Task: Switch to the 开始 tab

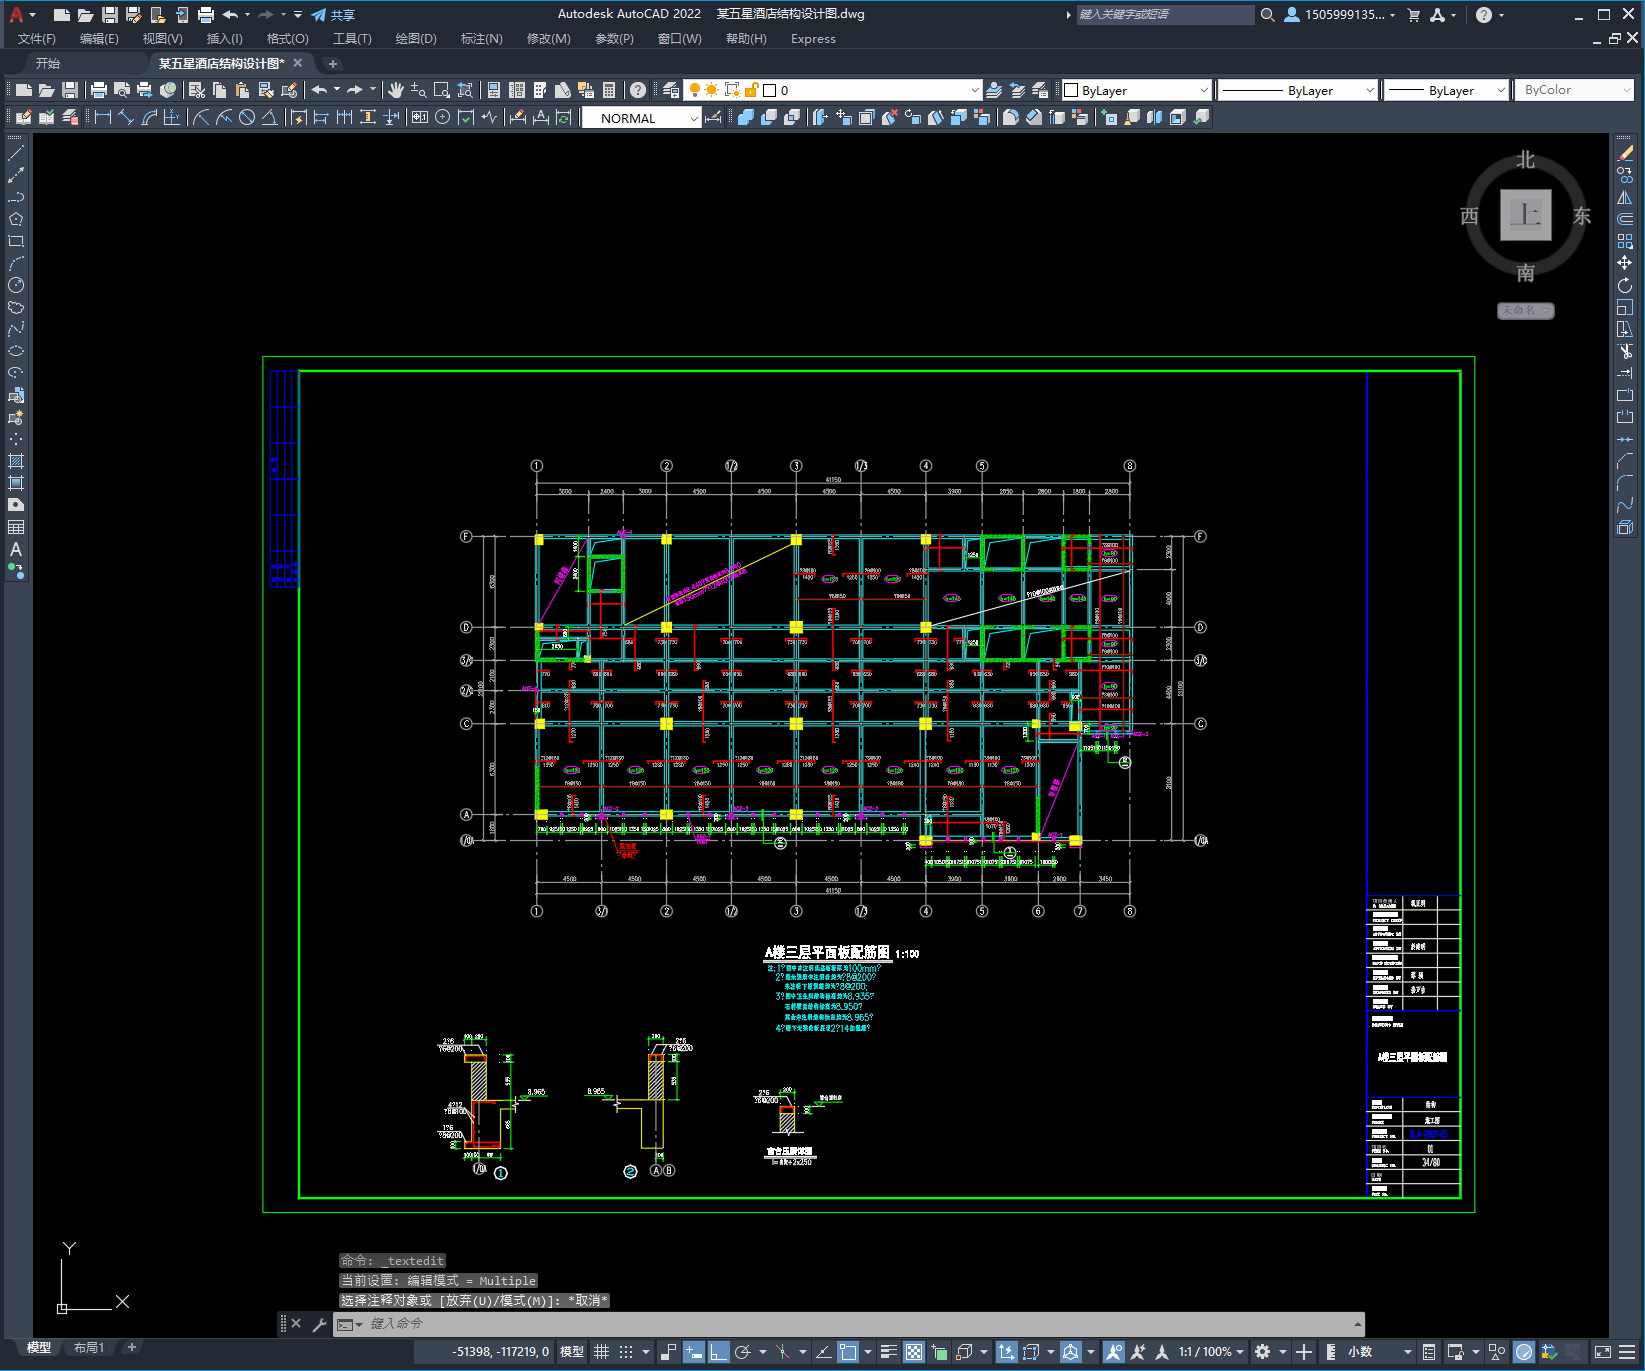Action: [x=48, y=63]
